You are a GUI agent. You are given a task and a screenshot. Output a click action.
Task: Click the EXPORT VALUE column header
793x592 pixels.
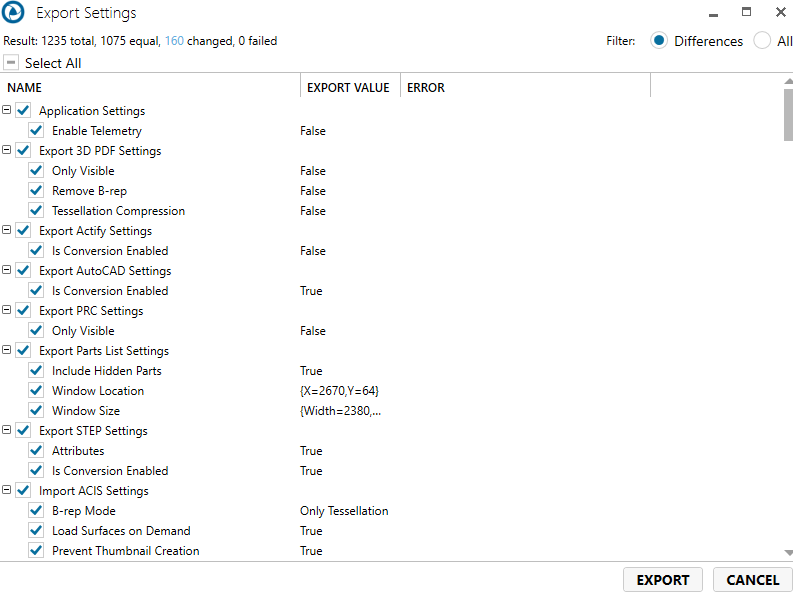coord(348,88)
